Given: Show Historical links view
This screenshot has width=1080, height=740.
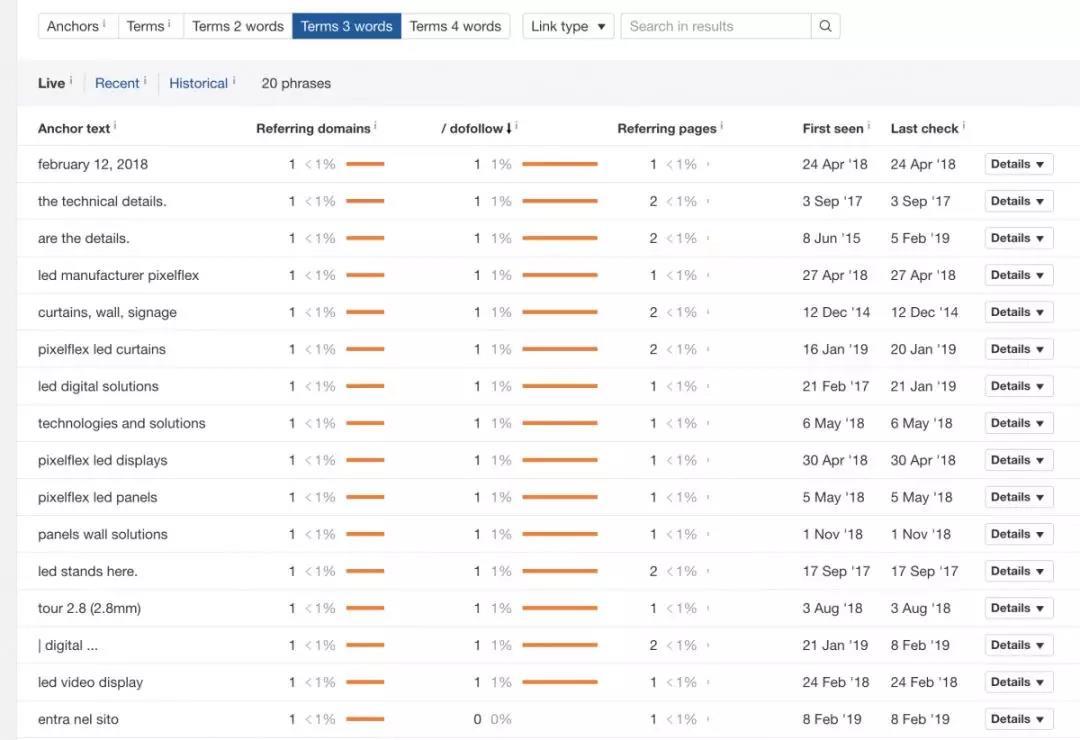Looking at the screenshot, I should (x=198, y=83).
